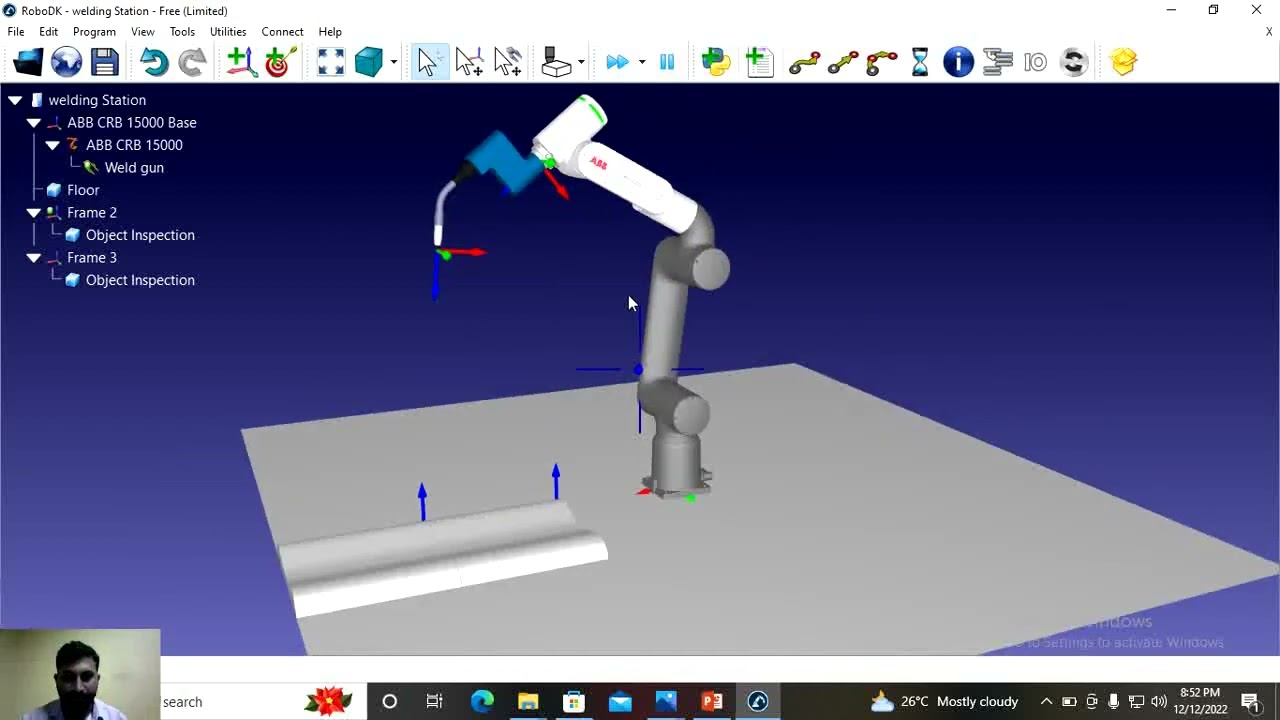Add a new reference frame
The height and width of the screenshot is (720, 1280).
pos(240,62)
